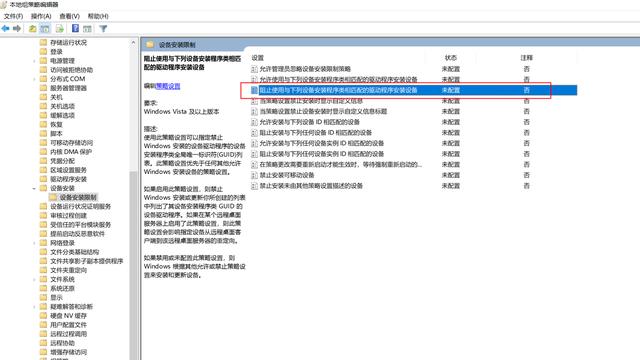The image size is (640, 360).
Task: Click the policy icon beside 禁止安装可移动设备
Action: [254, 175]
